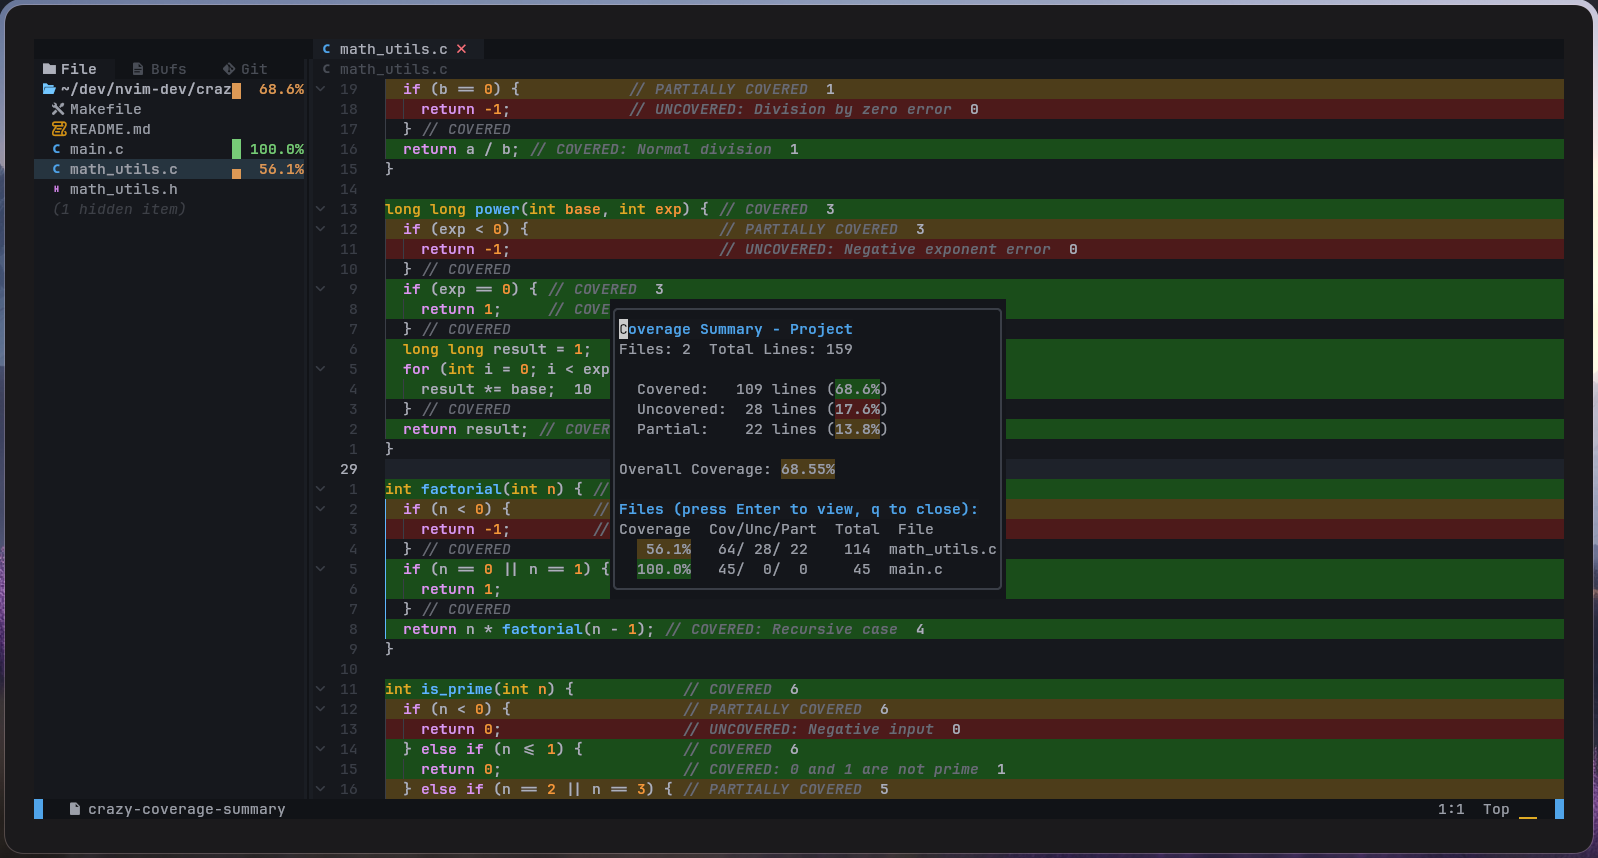This screenshot has width=1598, height=858.
Task: Open README.md in the file tree
Action: 110,129
